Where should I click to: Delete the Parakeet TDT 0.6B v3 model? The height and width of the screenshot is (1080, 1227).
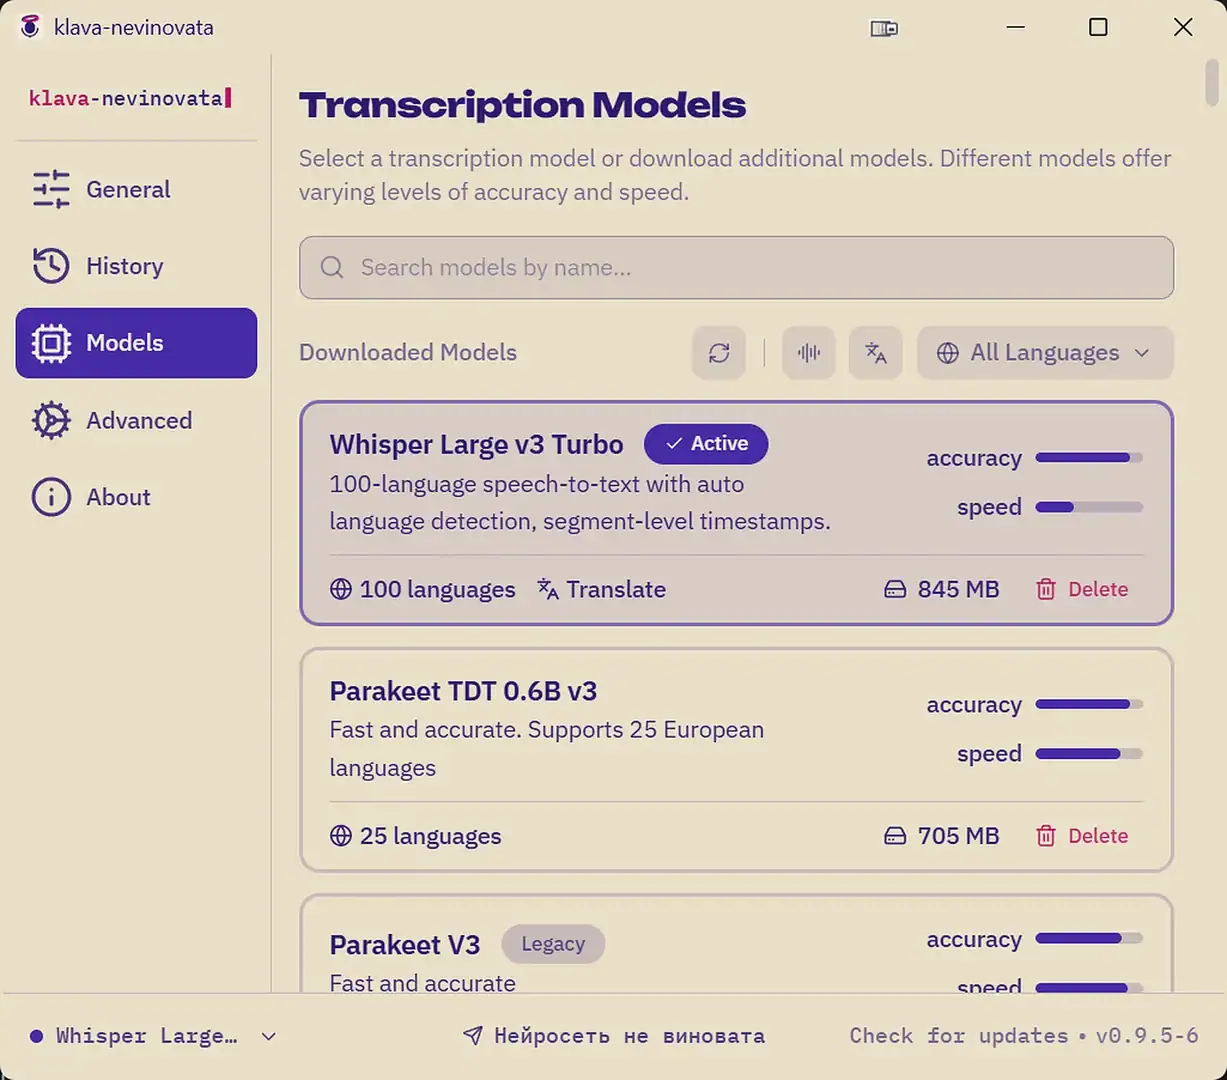click(1082, 836)
